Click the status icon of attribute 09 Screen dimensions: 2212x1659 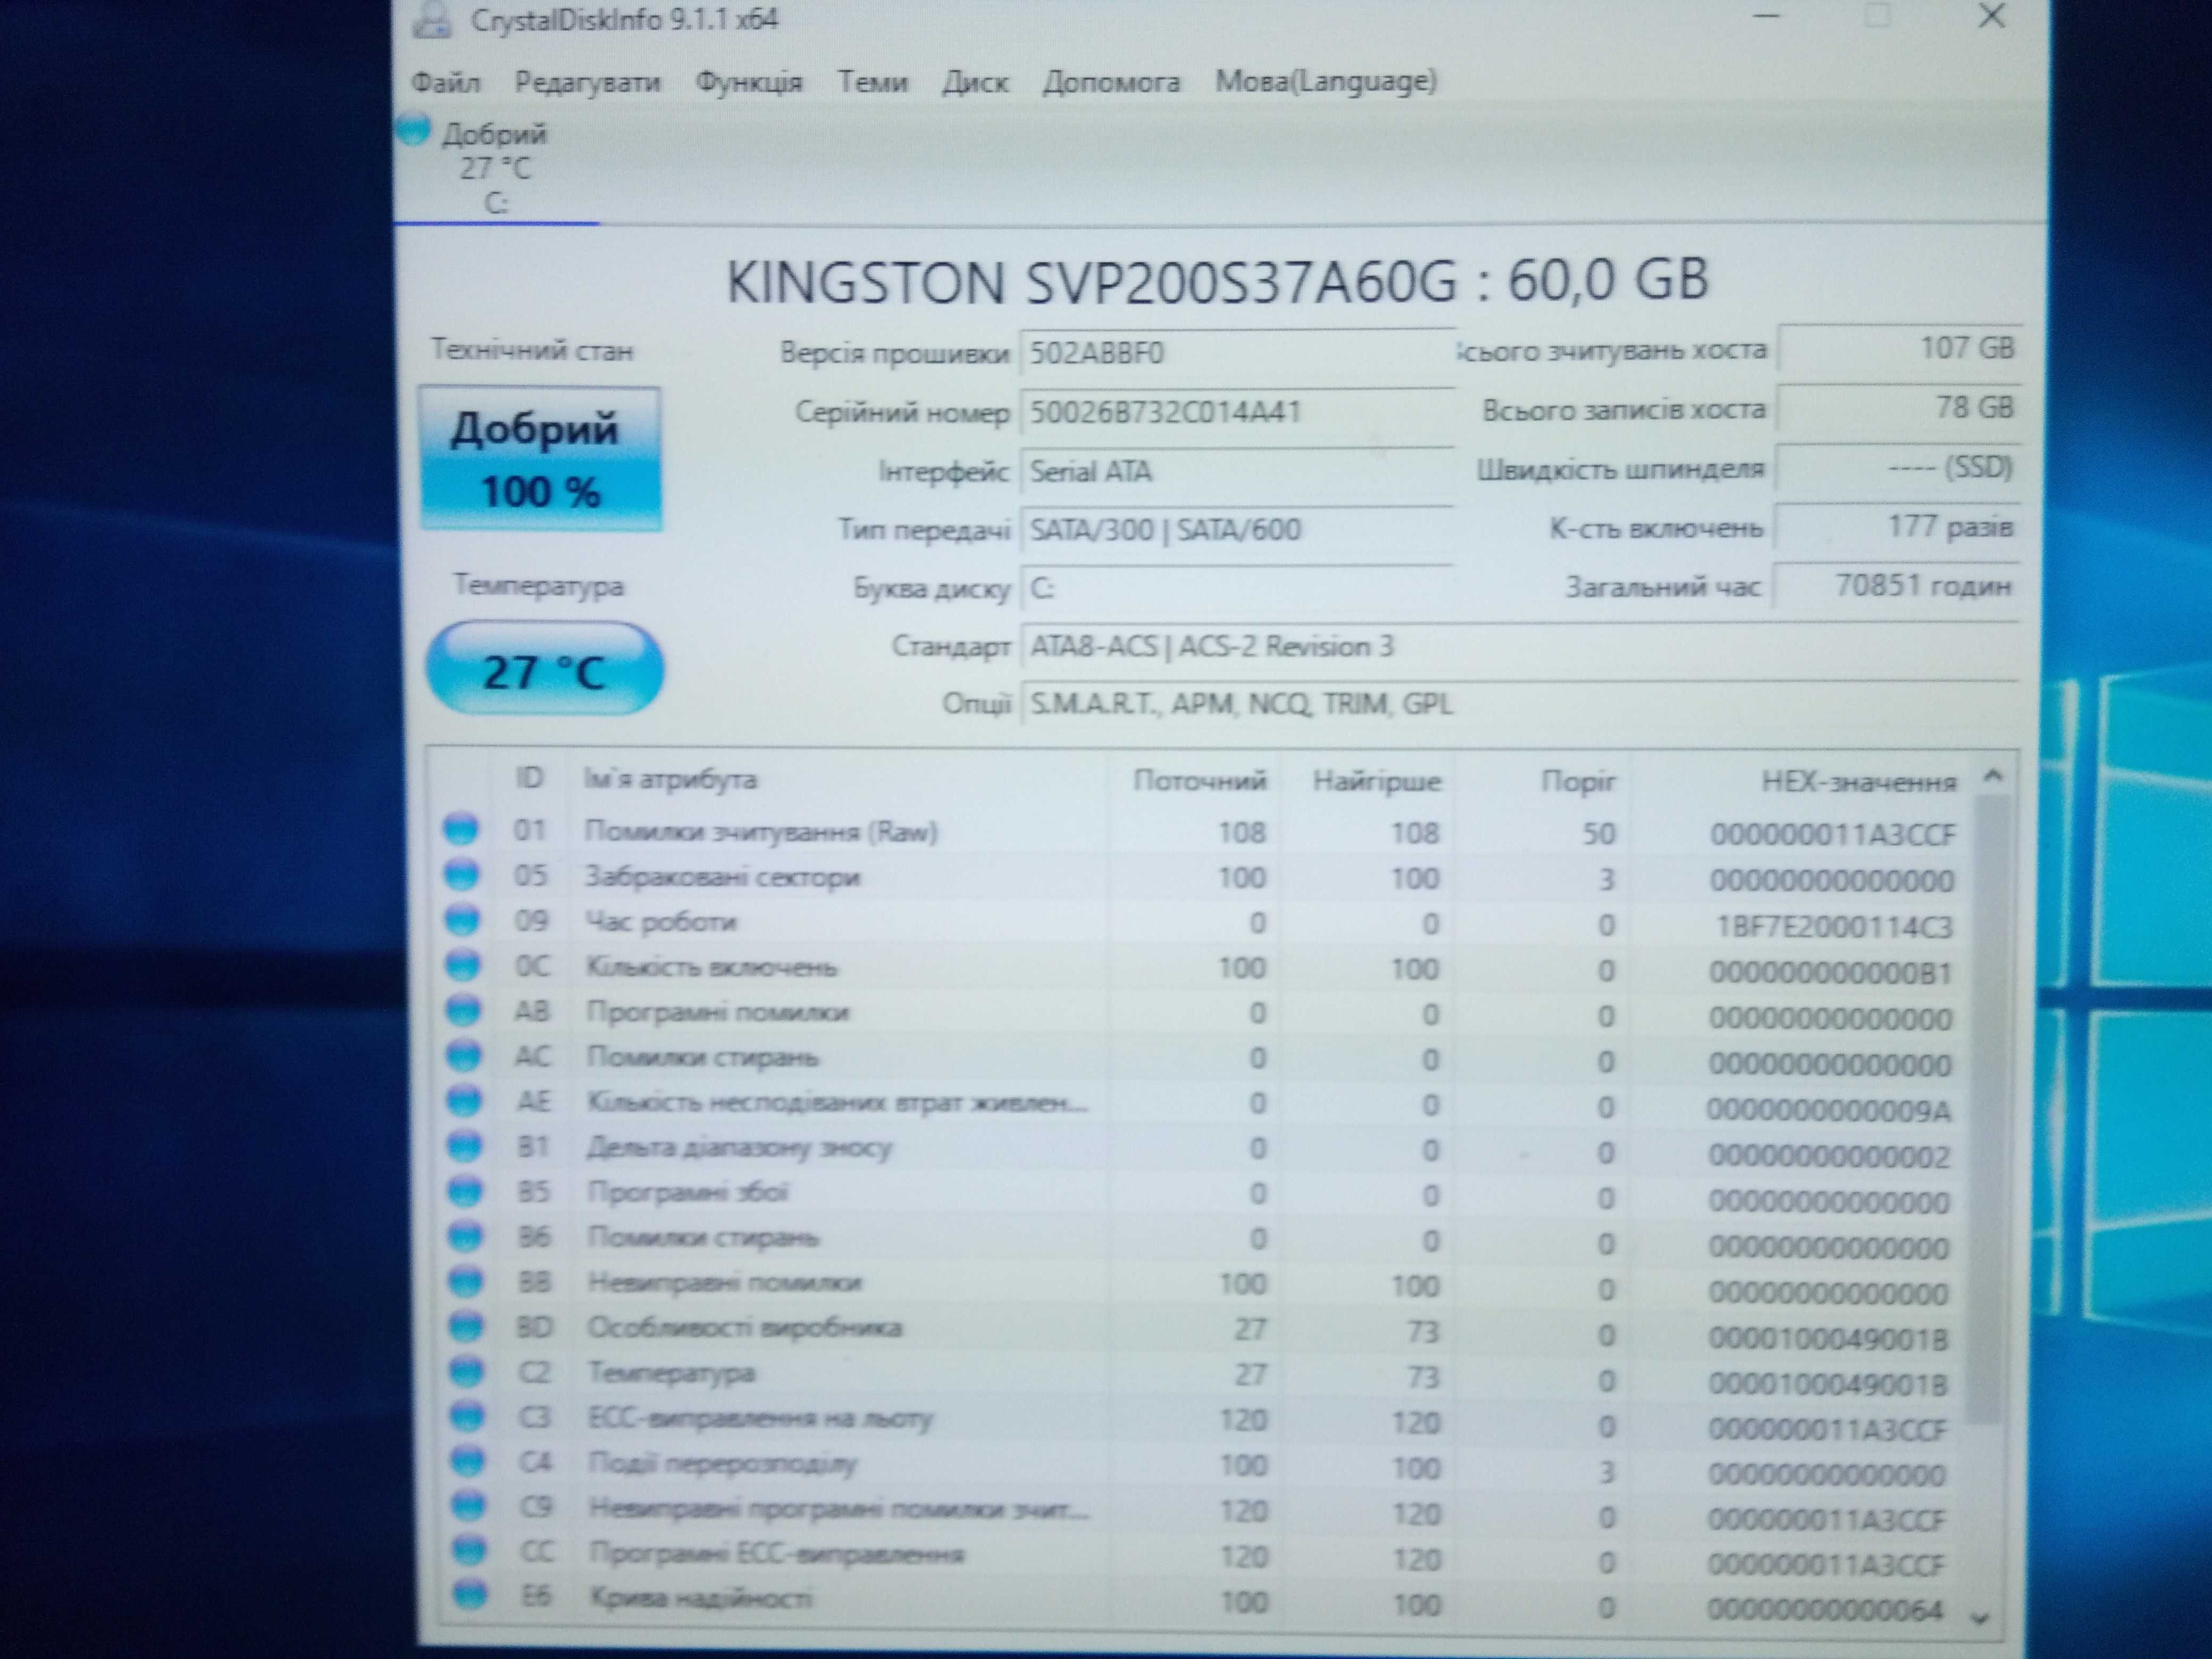[x=461, y=919]
